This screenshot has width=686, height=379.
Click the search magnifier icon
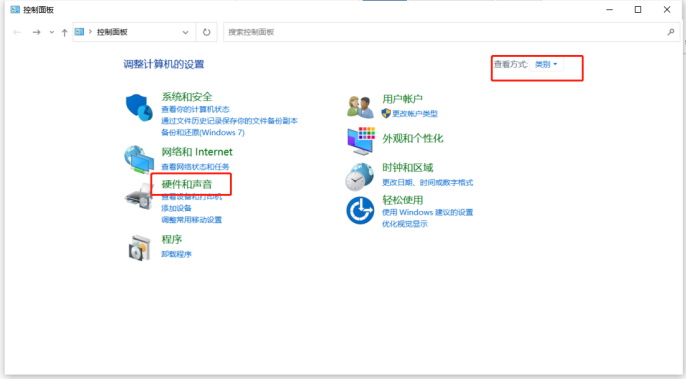(671, 32)
